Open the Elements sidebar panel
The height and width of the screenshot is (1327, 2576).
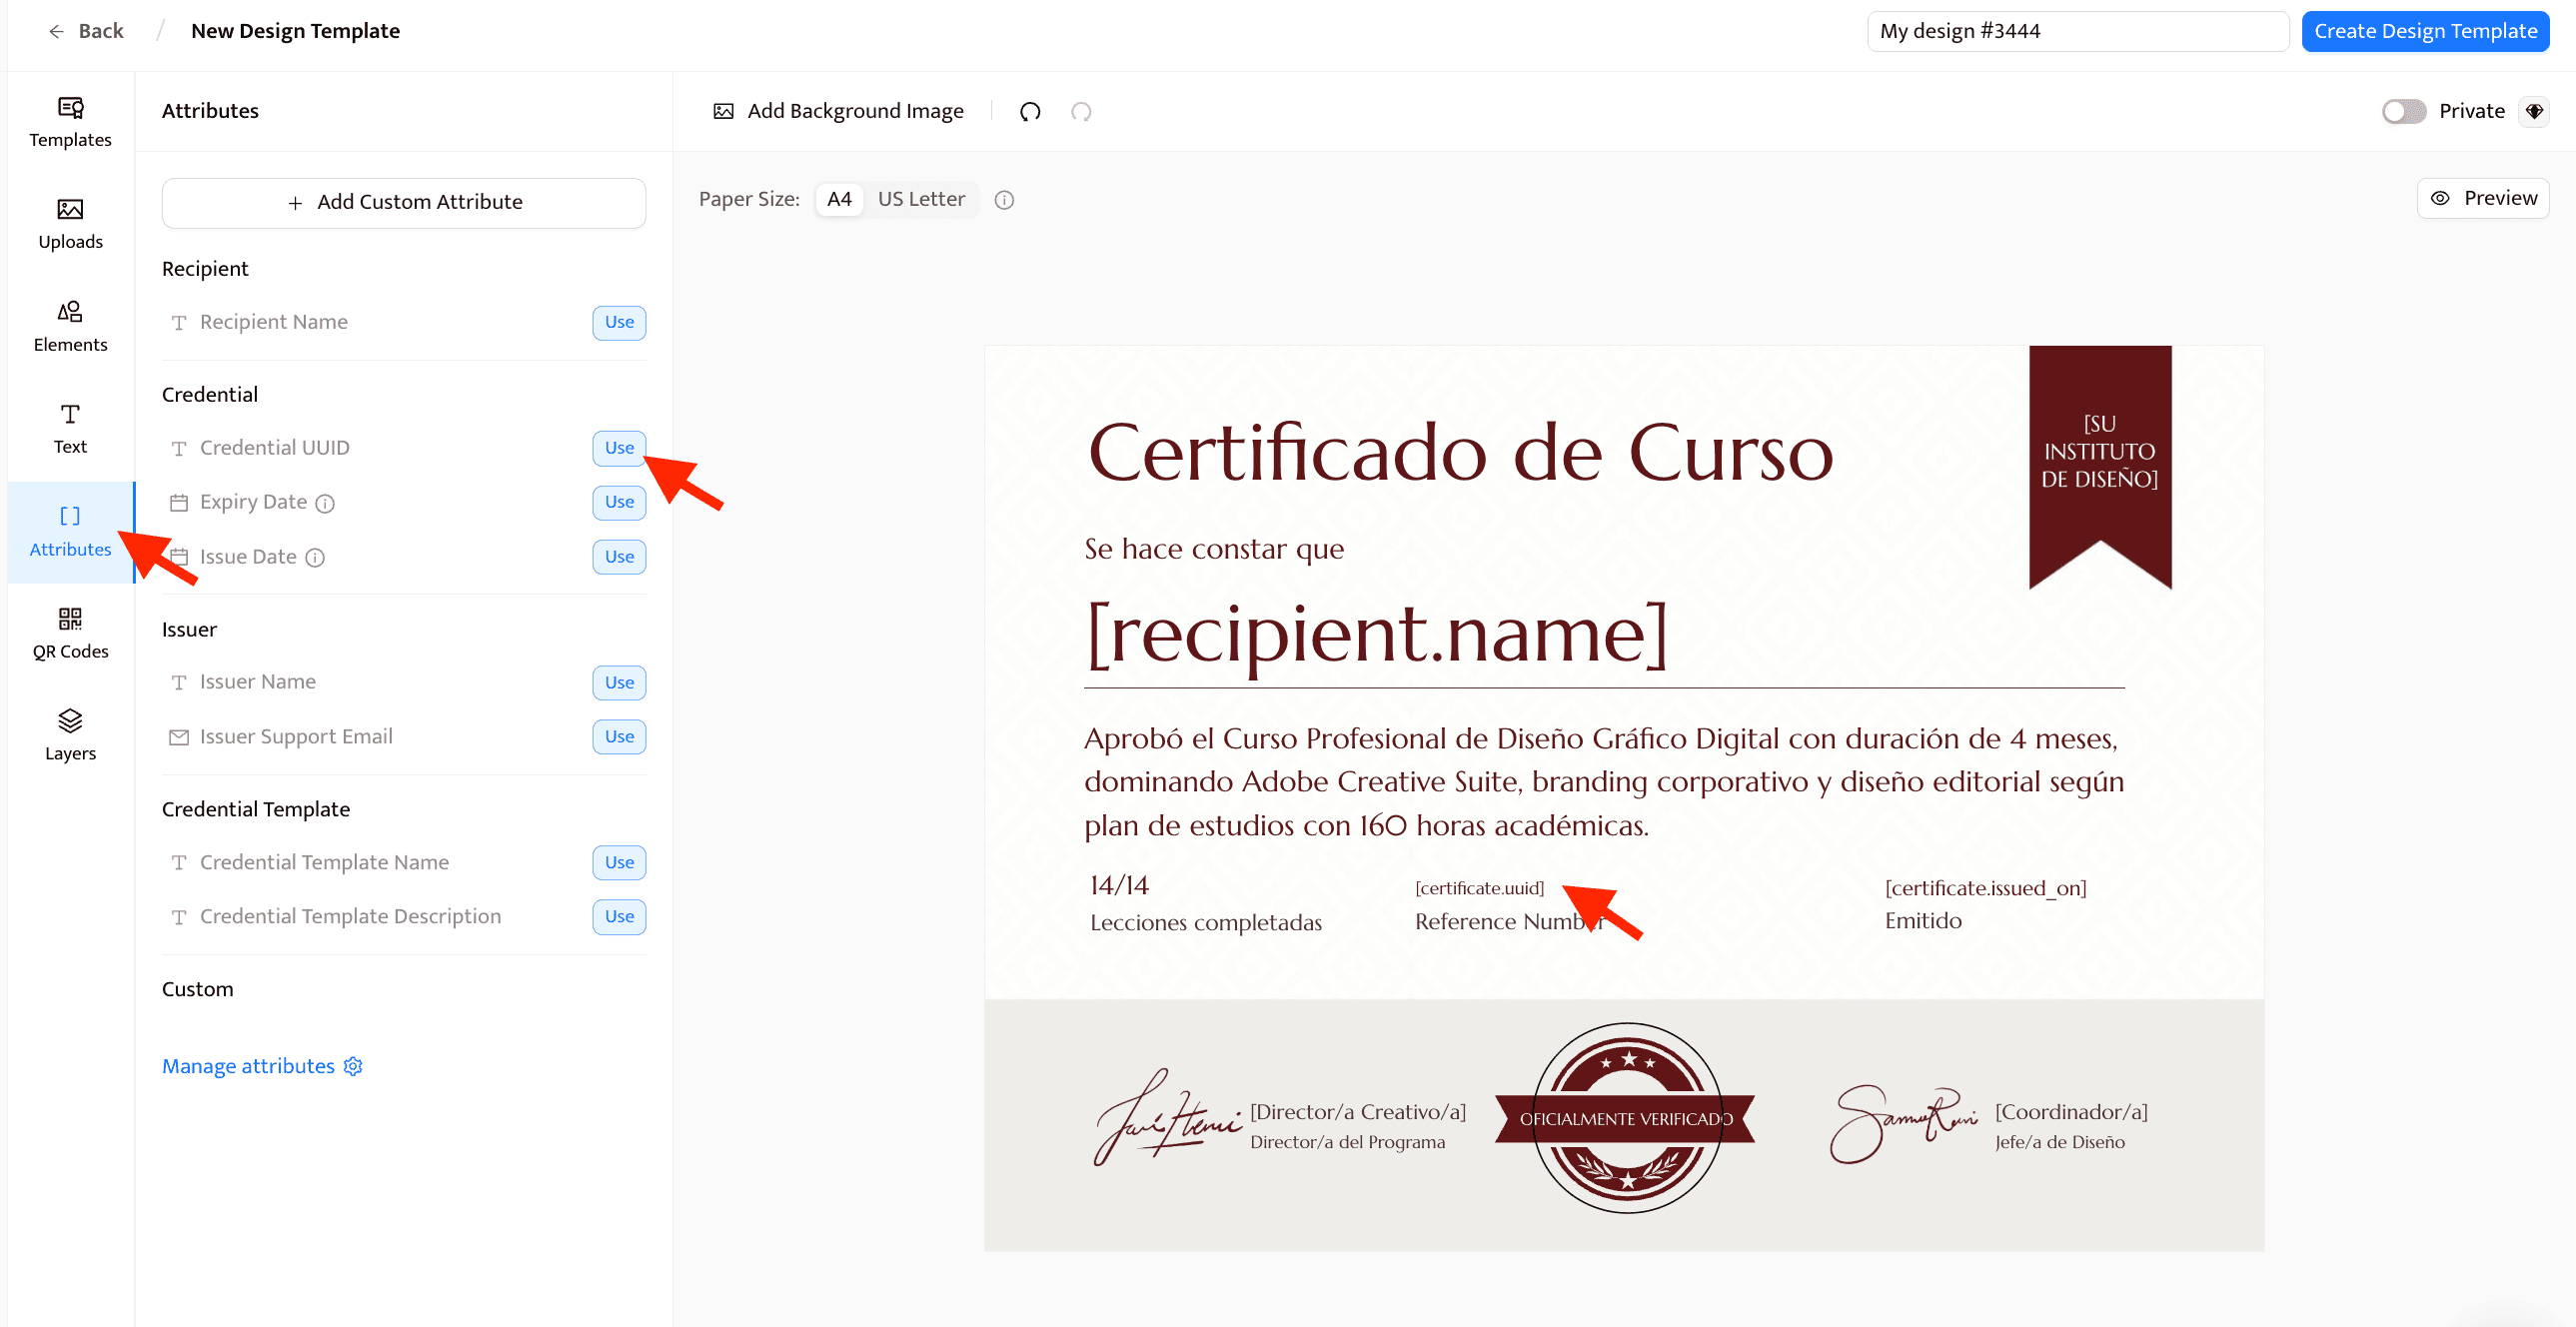click(70, 327)
